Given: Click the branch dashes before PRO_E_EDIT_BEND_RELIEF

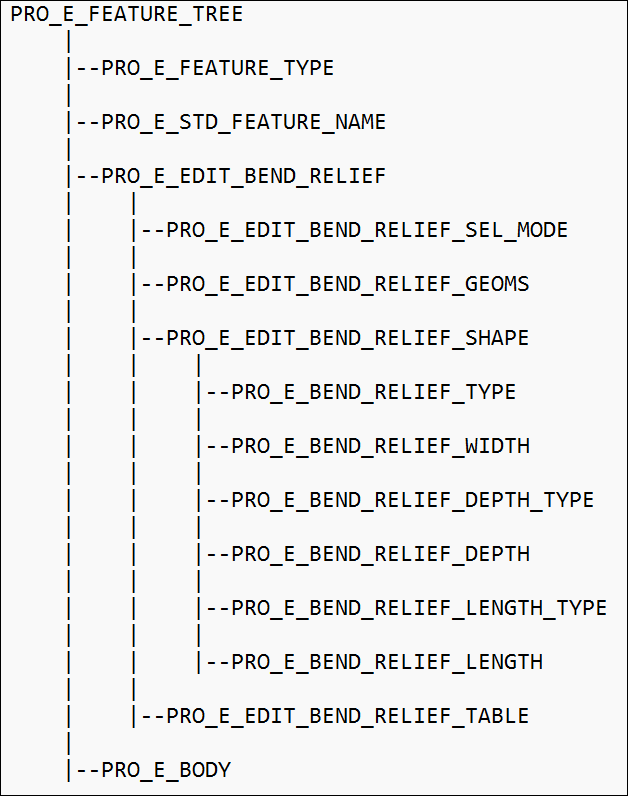Looking at the screenshot, I should coord(87,177).
